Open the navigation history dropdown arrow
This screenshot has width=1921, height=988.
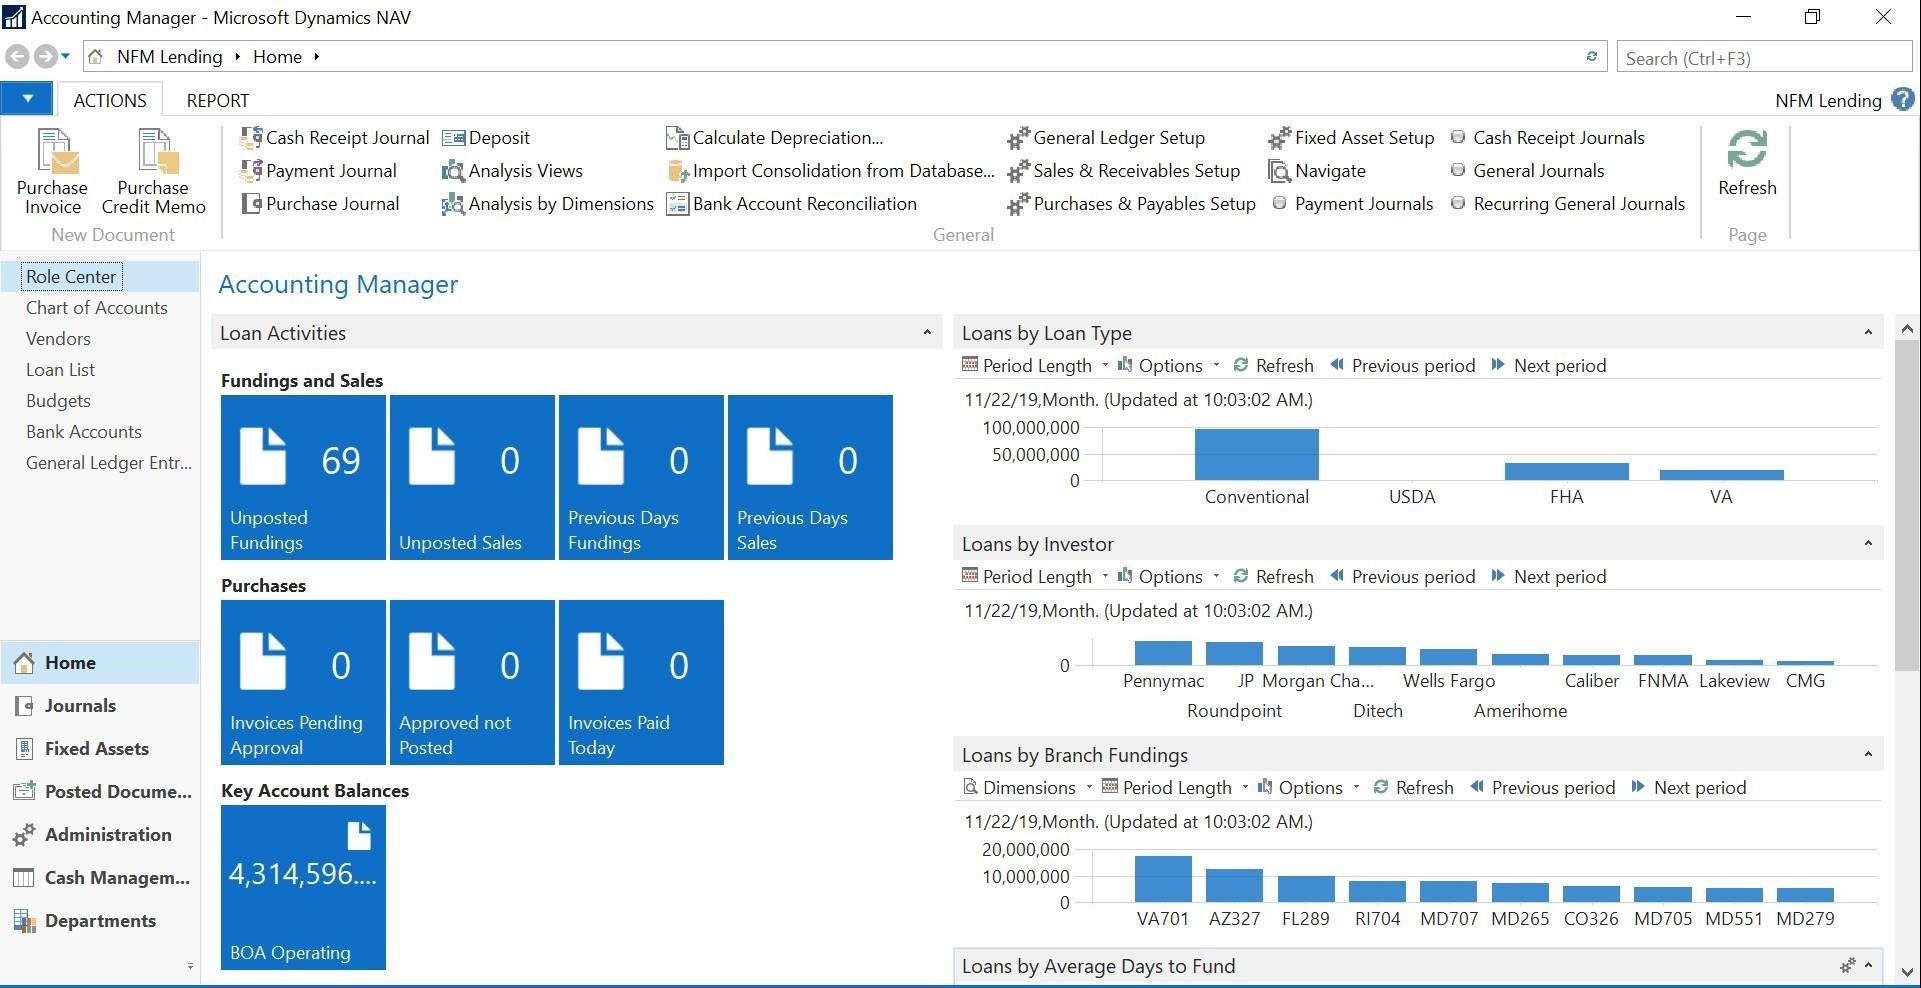(x=66, y=56)
